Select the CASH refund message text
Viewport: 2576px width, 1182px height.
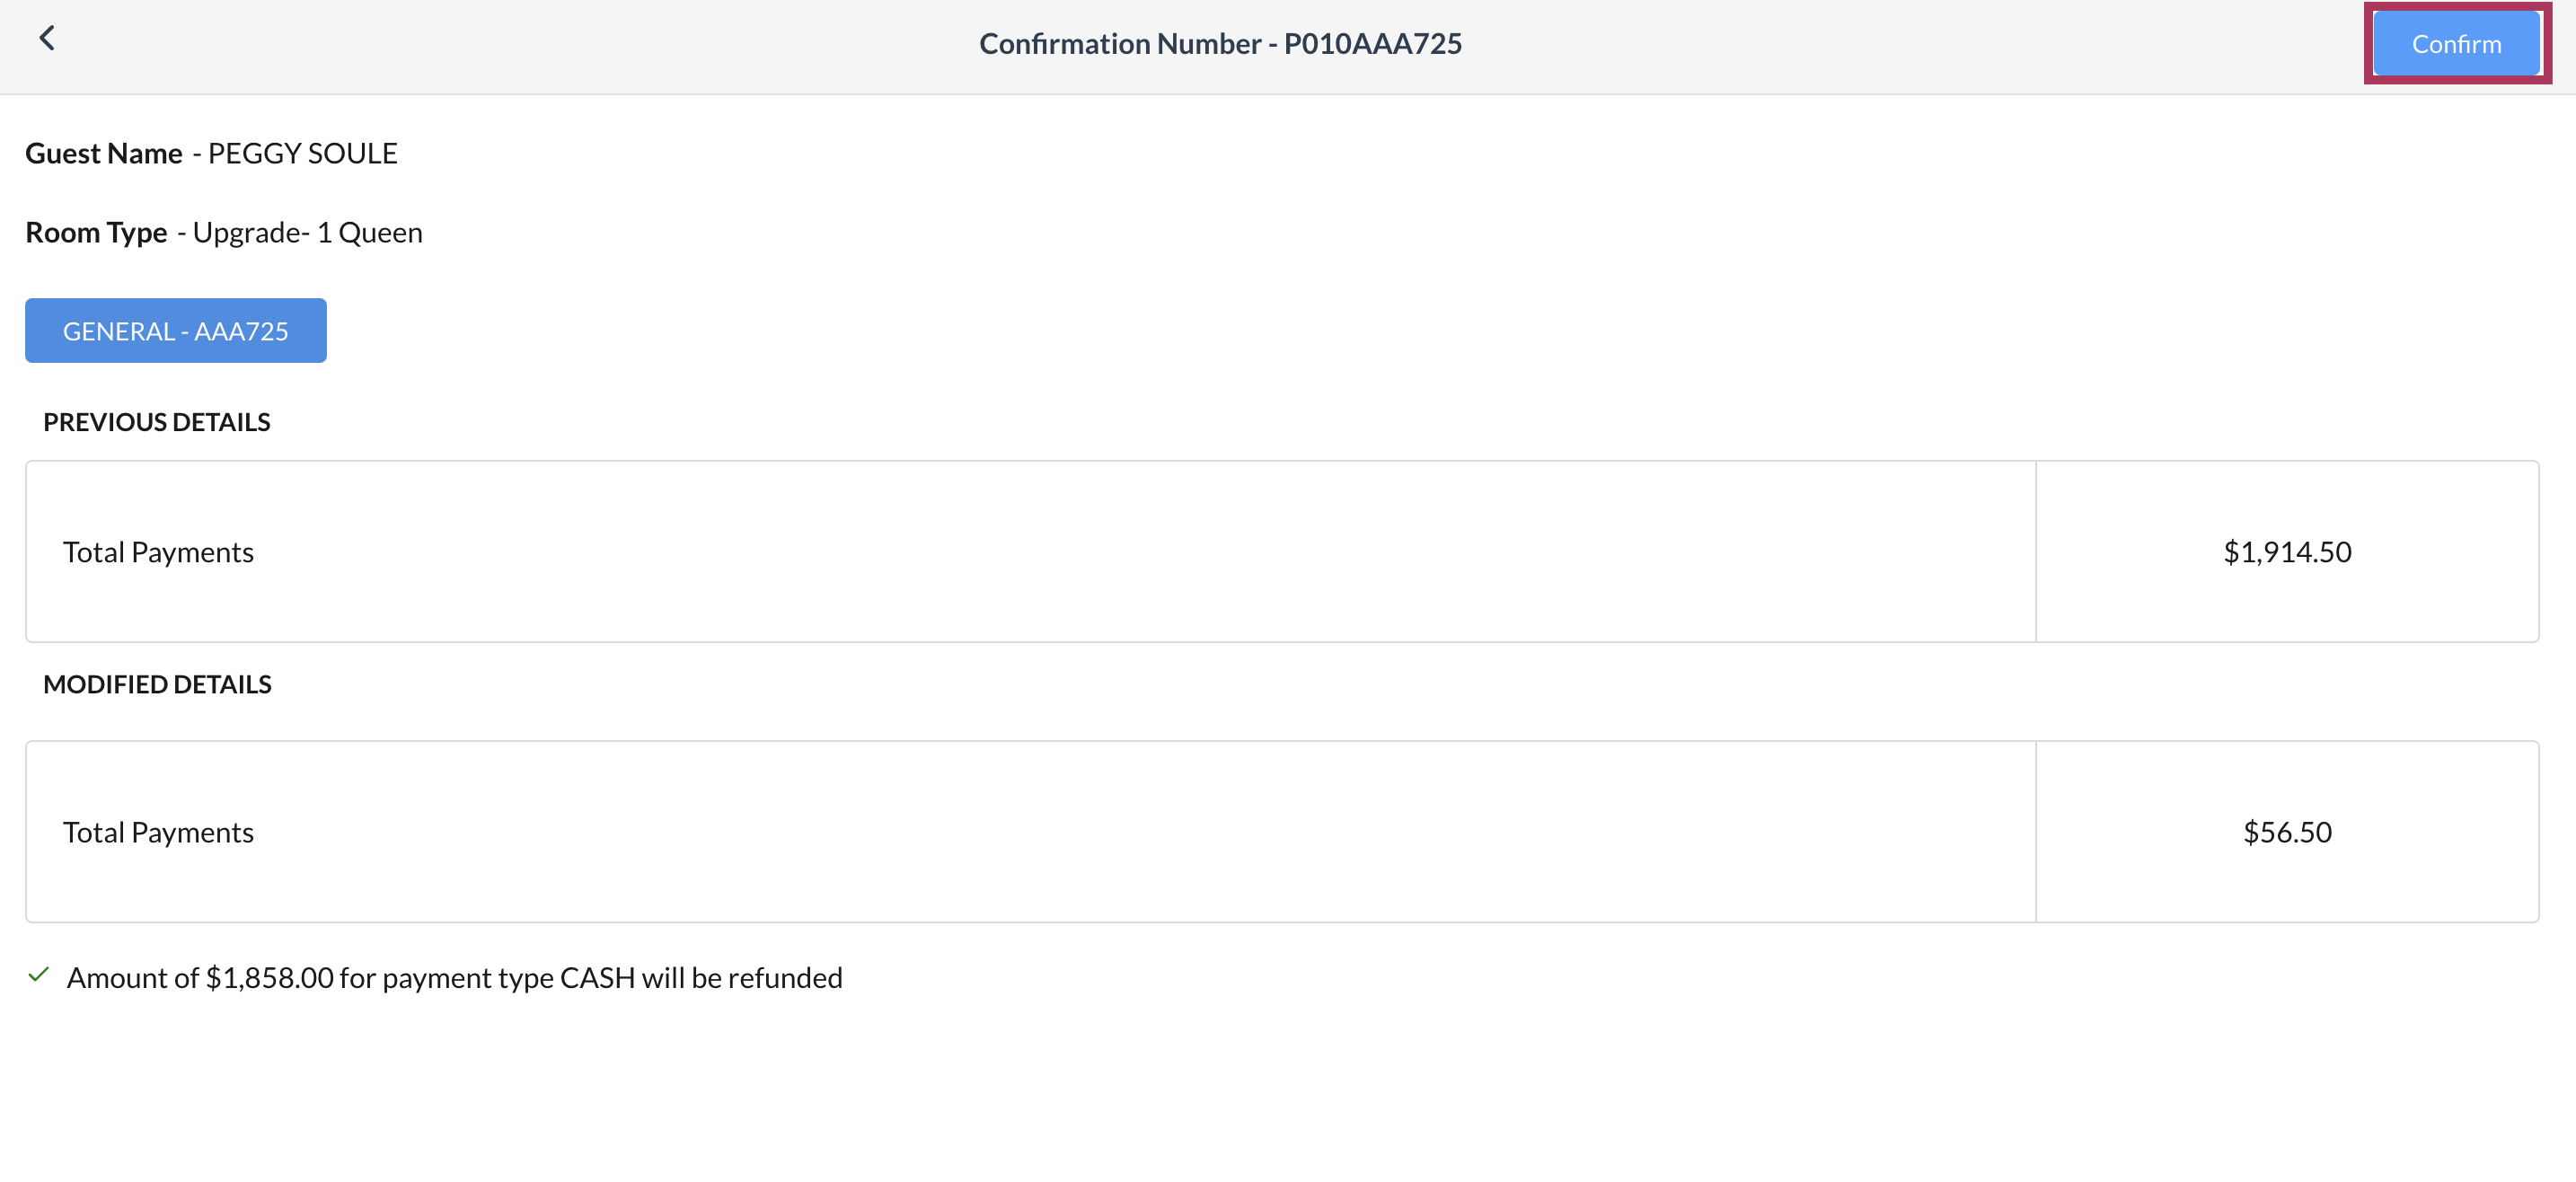[x=455, y=977]
